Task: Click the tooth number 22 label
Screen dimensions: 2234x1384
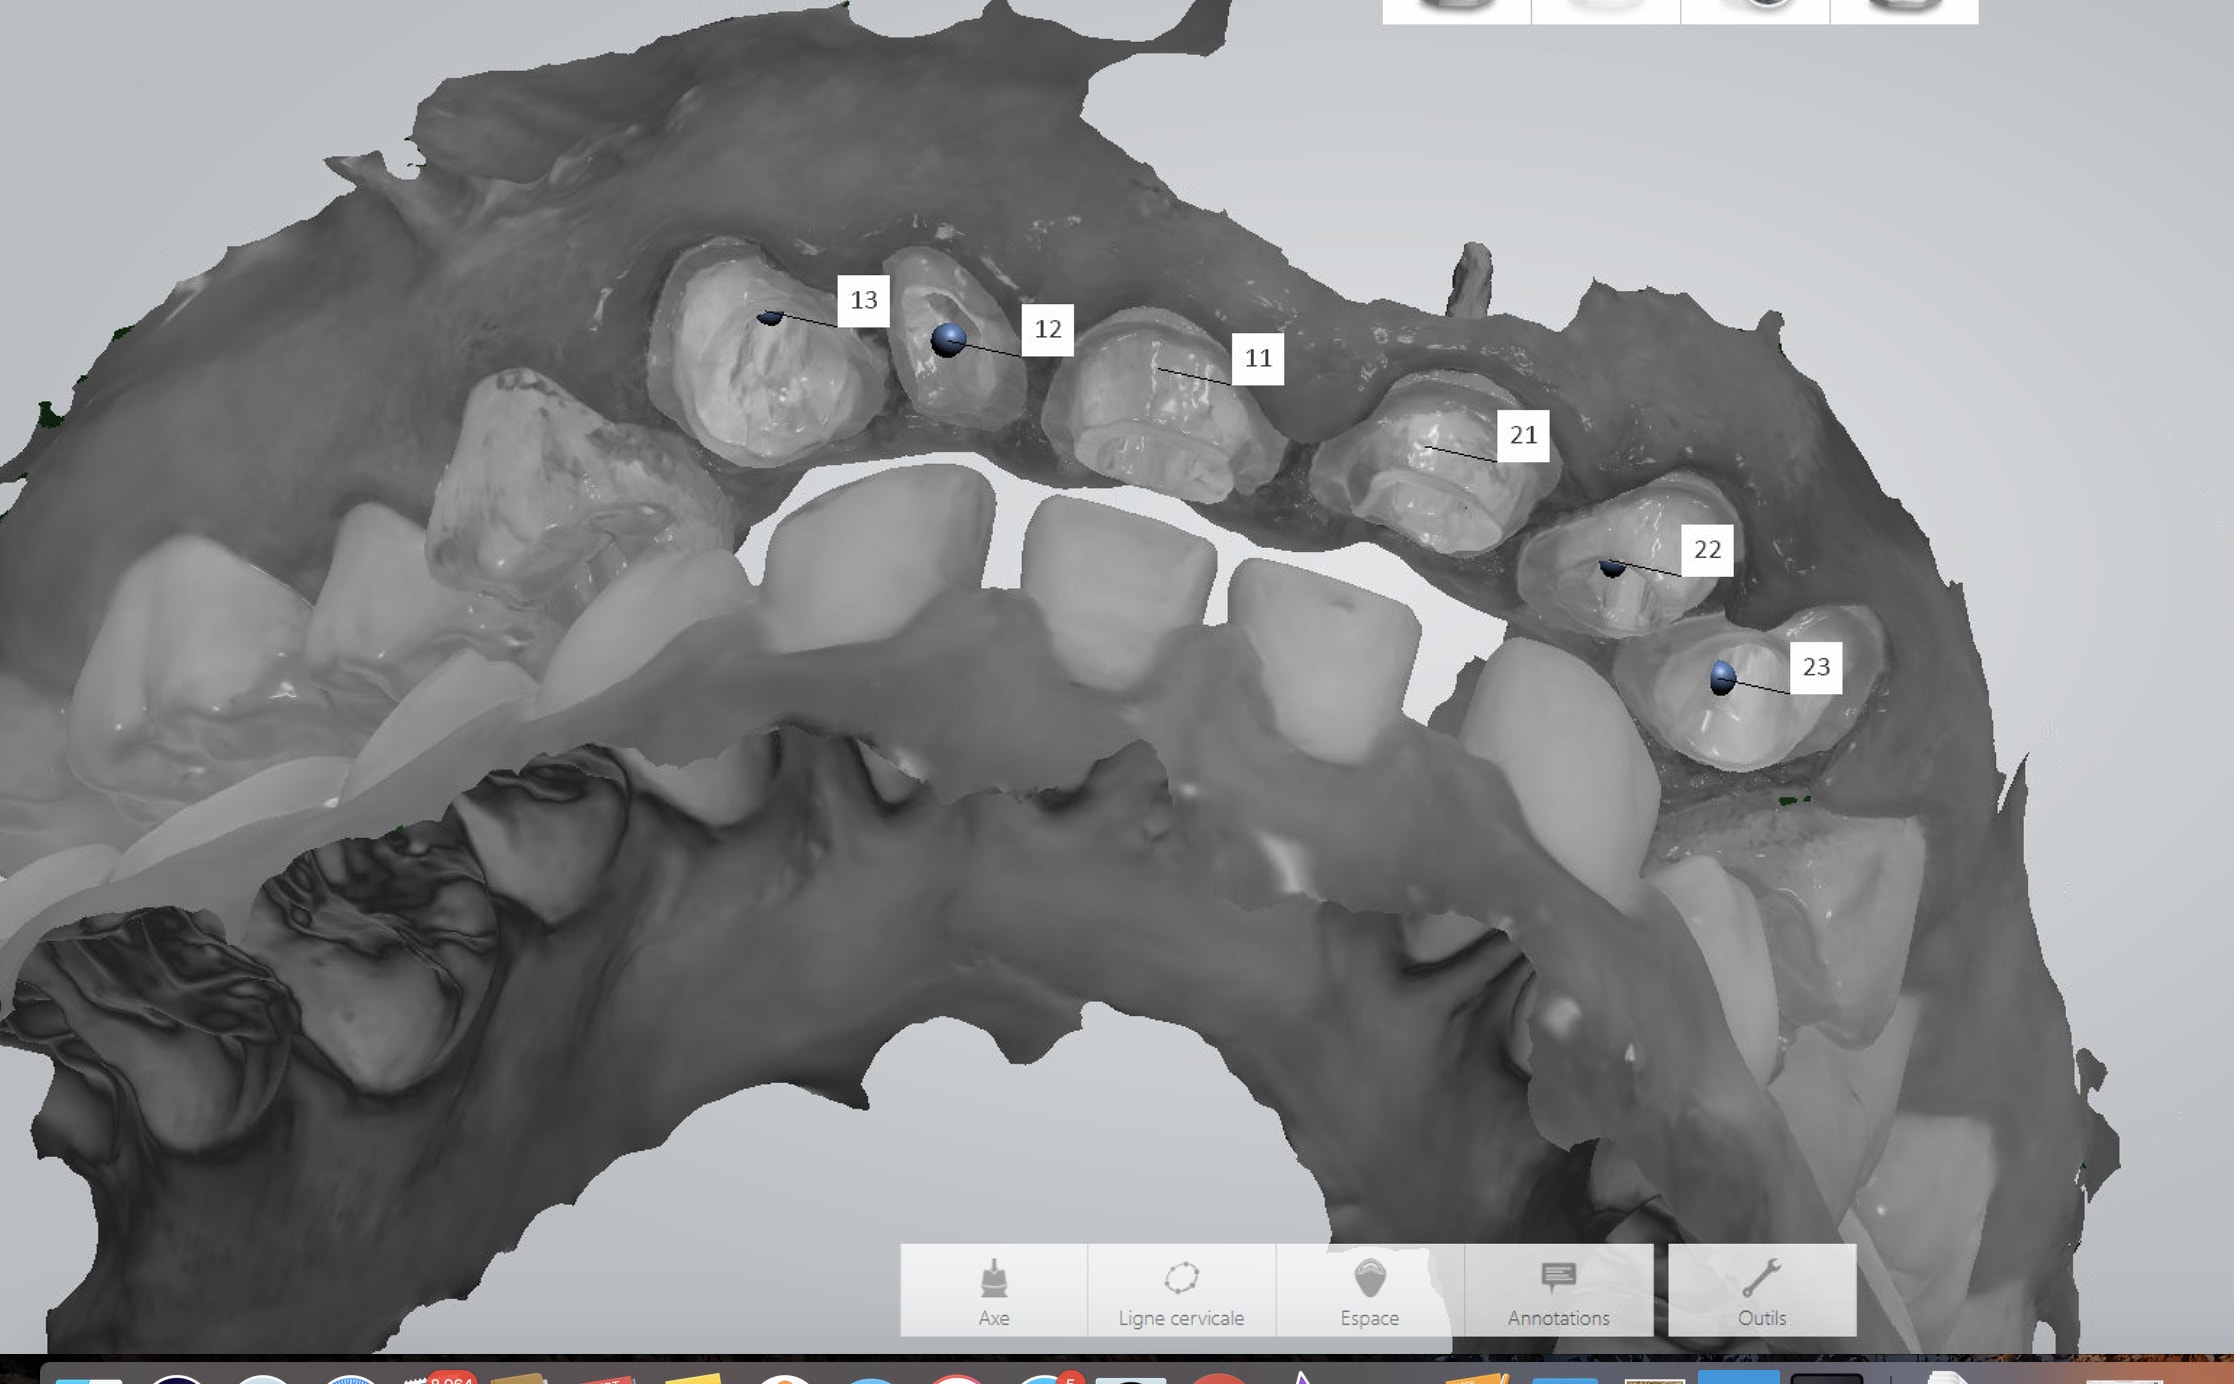Action: point(1706,549)
